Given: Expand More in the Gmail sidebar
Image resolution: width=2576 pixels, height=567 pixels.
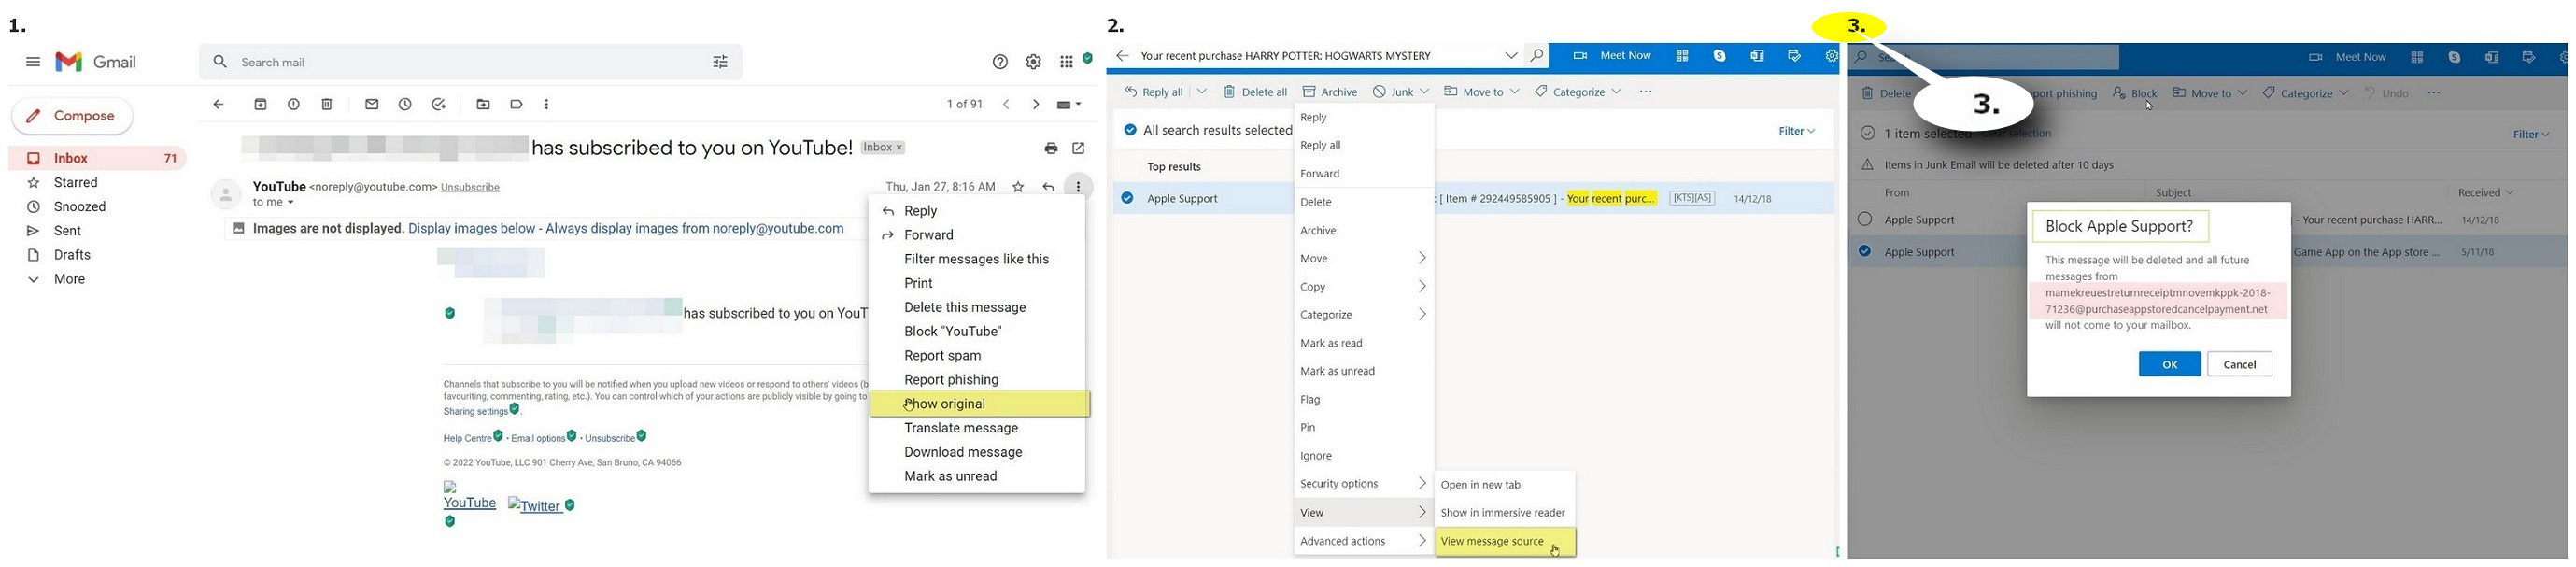Looking at the screenshot, I should pos(69,279).
